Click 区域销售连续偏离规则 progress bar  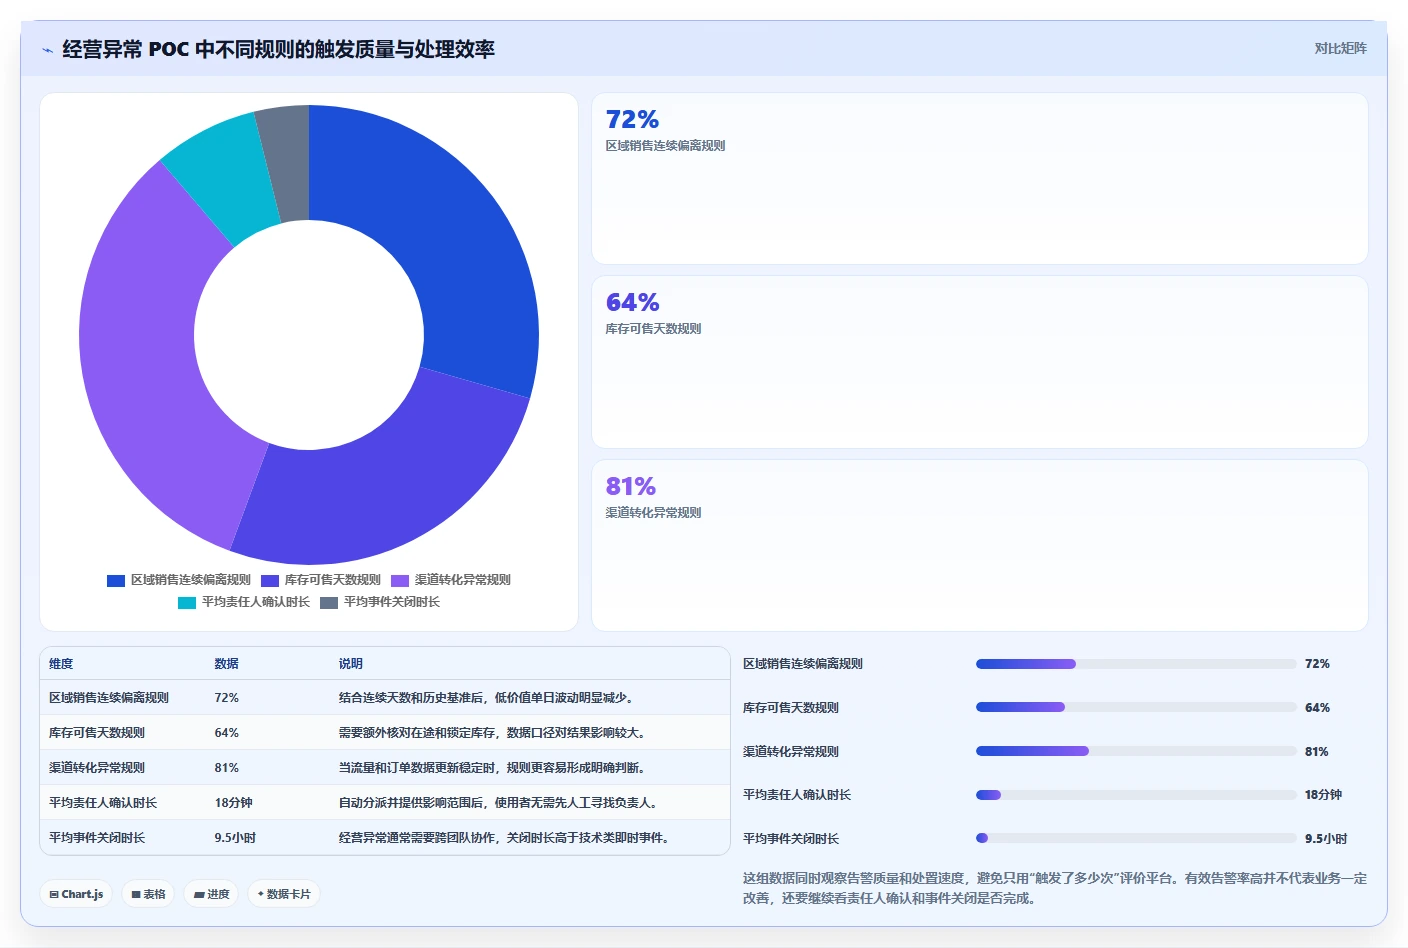point(1136,664)
